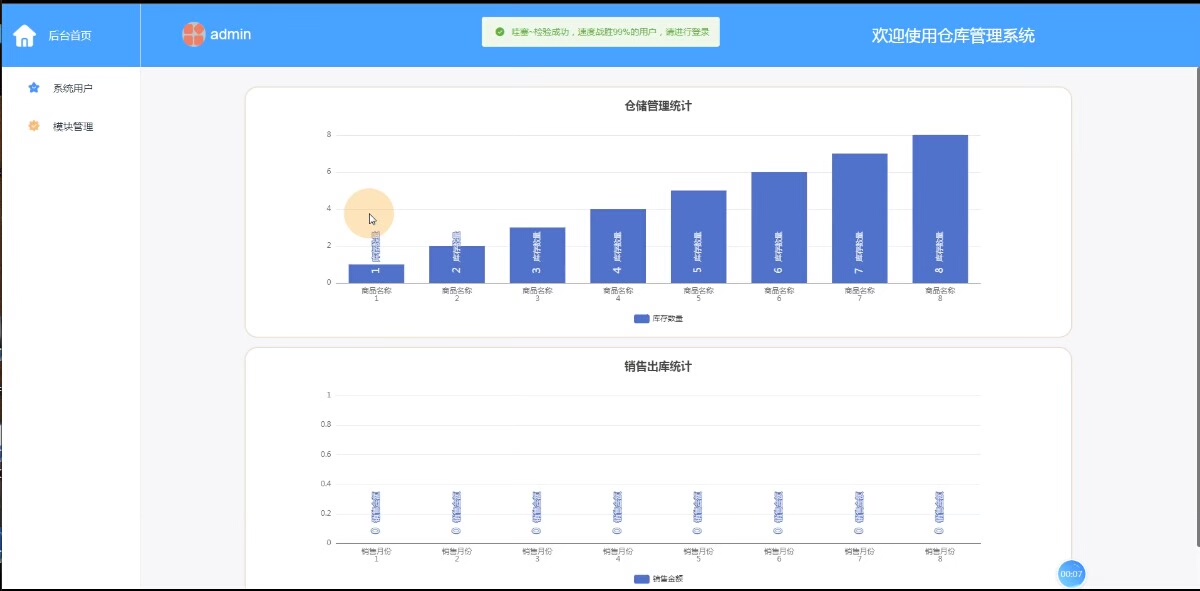
Task: Select the tallest bar for 商品名称 8
Action: click(x=939, y=208)
